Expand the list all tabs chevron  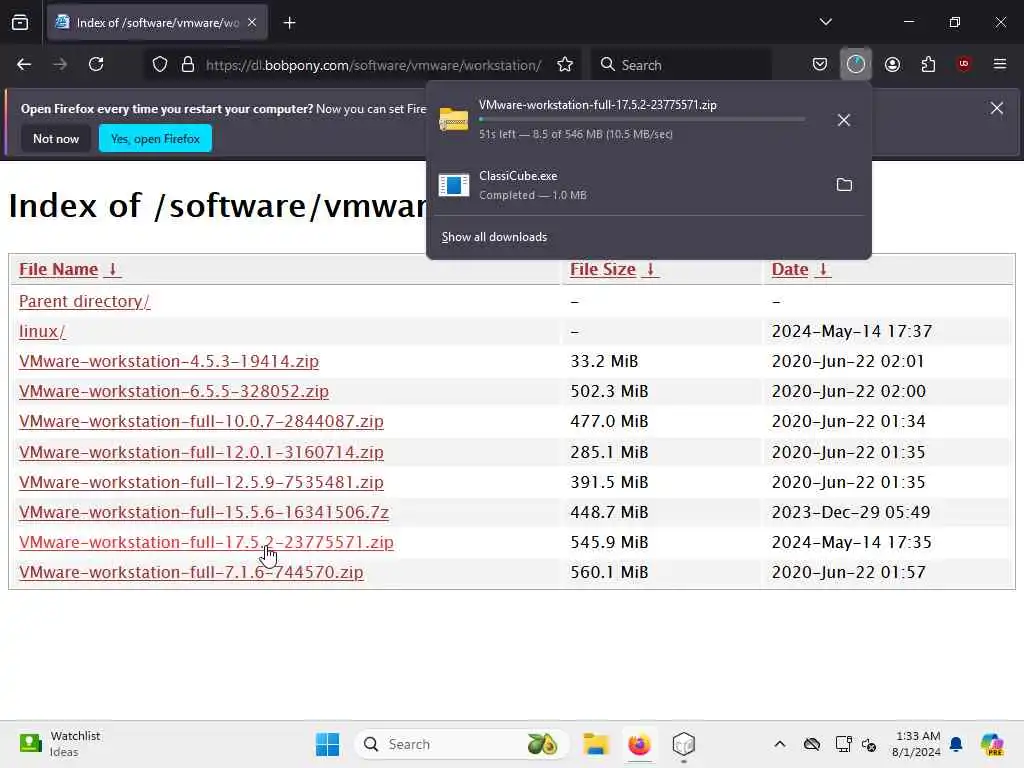(x=825, y=22)
